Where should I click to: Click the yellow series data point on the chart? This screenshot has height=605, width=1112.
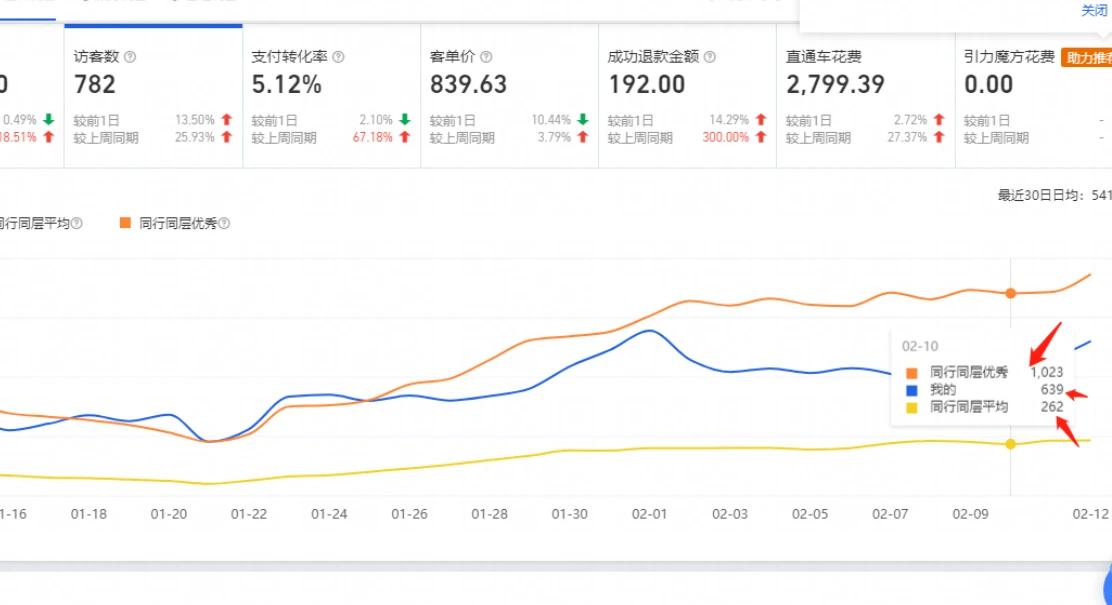pos(1010,444)
